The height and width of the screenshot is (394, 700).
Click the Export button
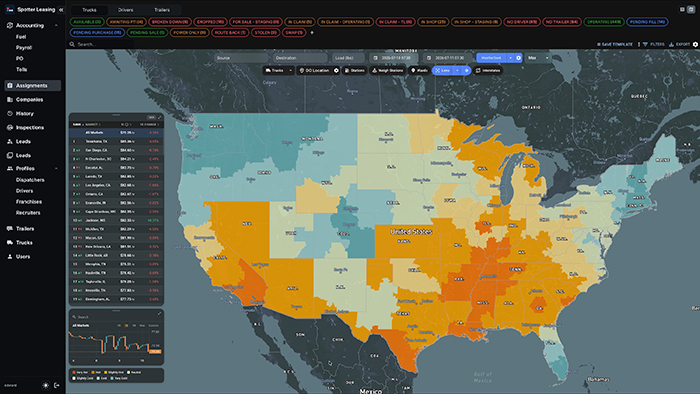coord(679,44)
